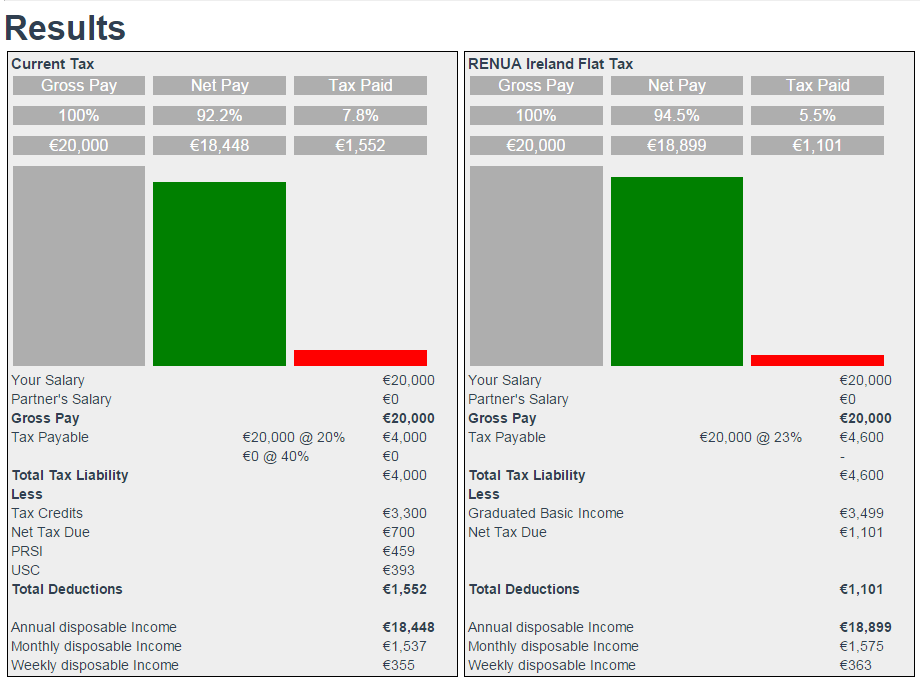The image size is (920, 684).
Task: Click the €355 weekly disposable income
Action: [x=398, y=665]
